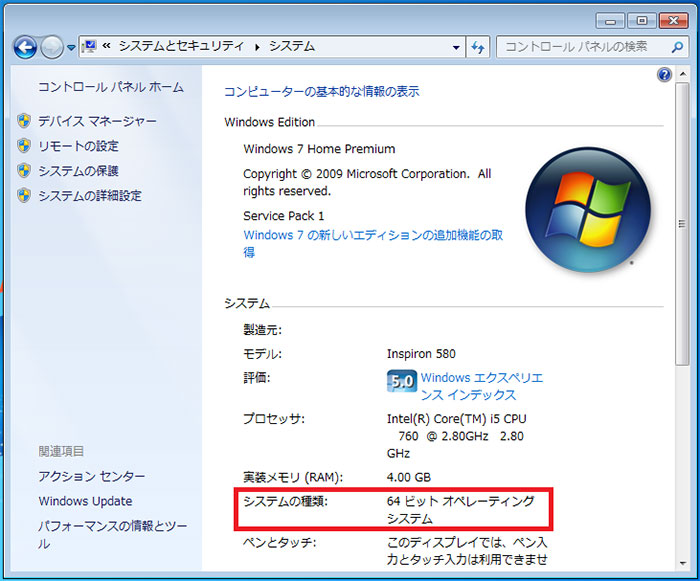Open the arrow after システムとセキュリティ
Viewport: 700px width, 581px height.
[257, 46]
